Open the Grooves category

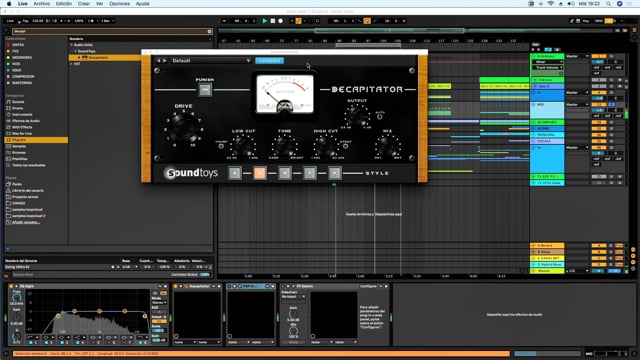pyautogui.click(x=19, y=153)
